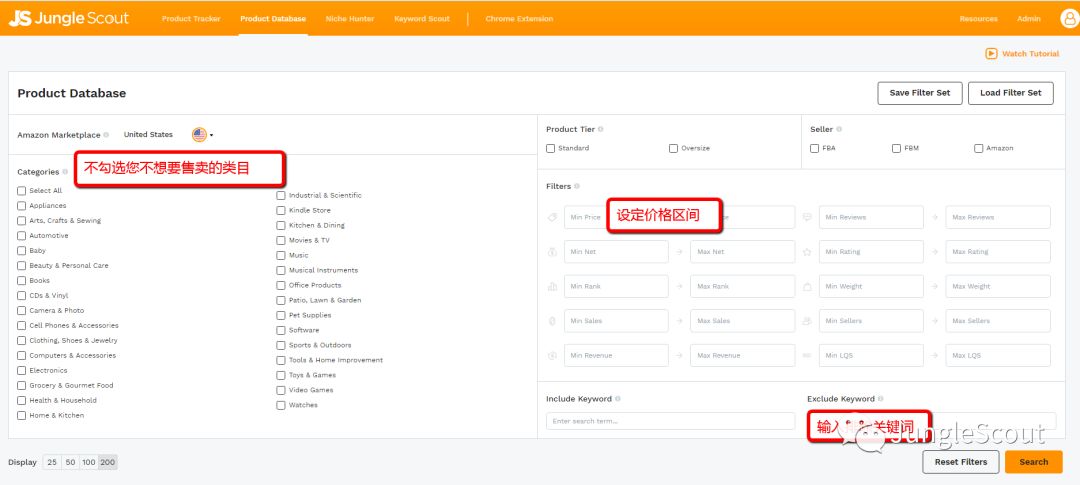The height and width of the screenshot is (485, 1080).
Task: Click the info icon beside Amazon Marketplace
Action: (106, 135)
